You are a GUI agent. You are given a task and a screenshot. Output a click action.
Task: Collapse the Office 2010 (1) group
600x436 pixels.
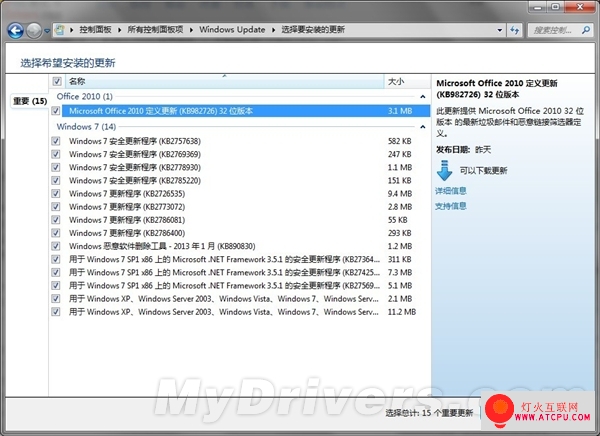click(422, 96)
